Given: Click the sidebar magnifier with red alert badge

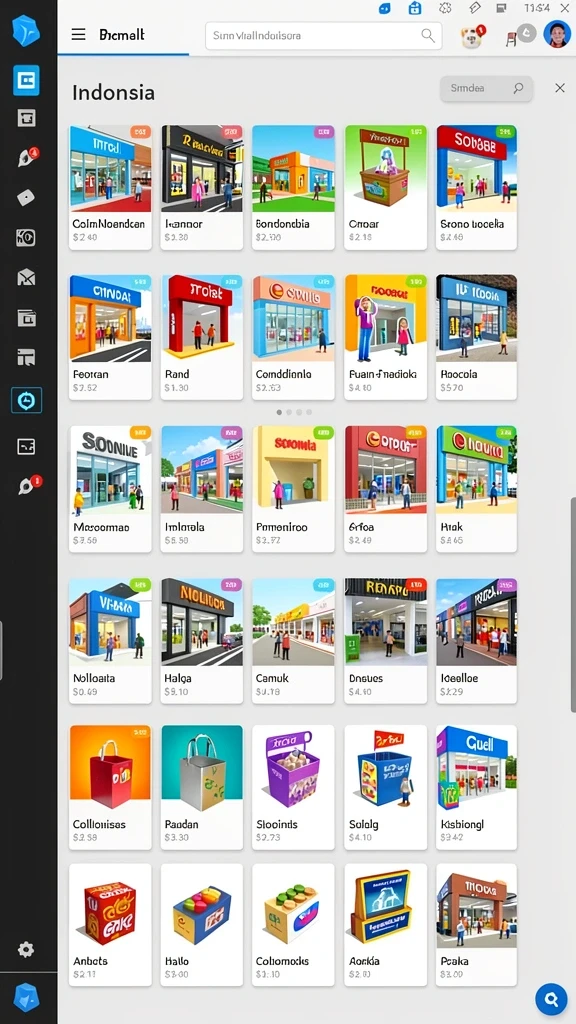Looking at the screenshot, I should [28, 486].
